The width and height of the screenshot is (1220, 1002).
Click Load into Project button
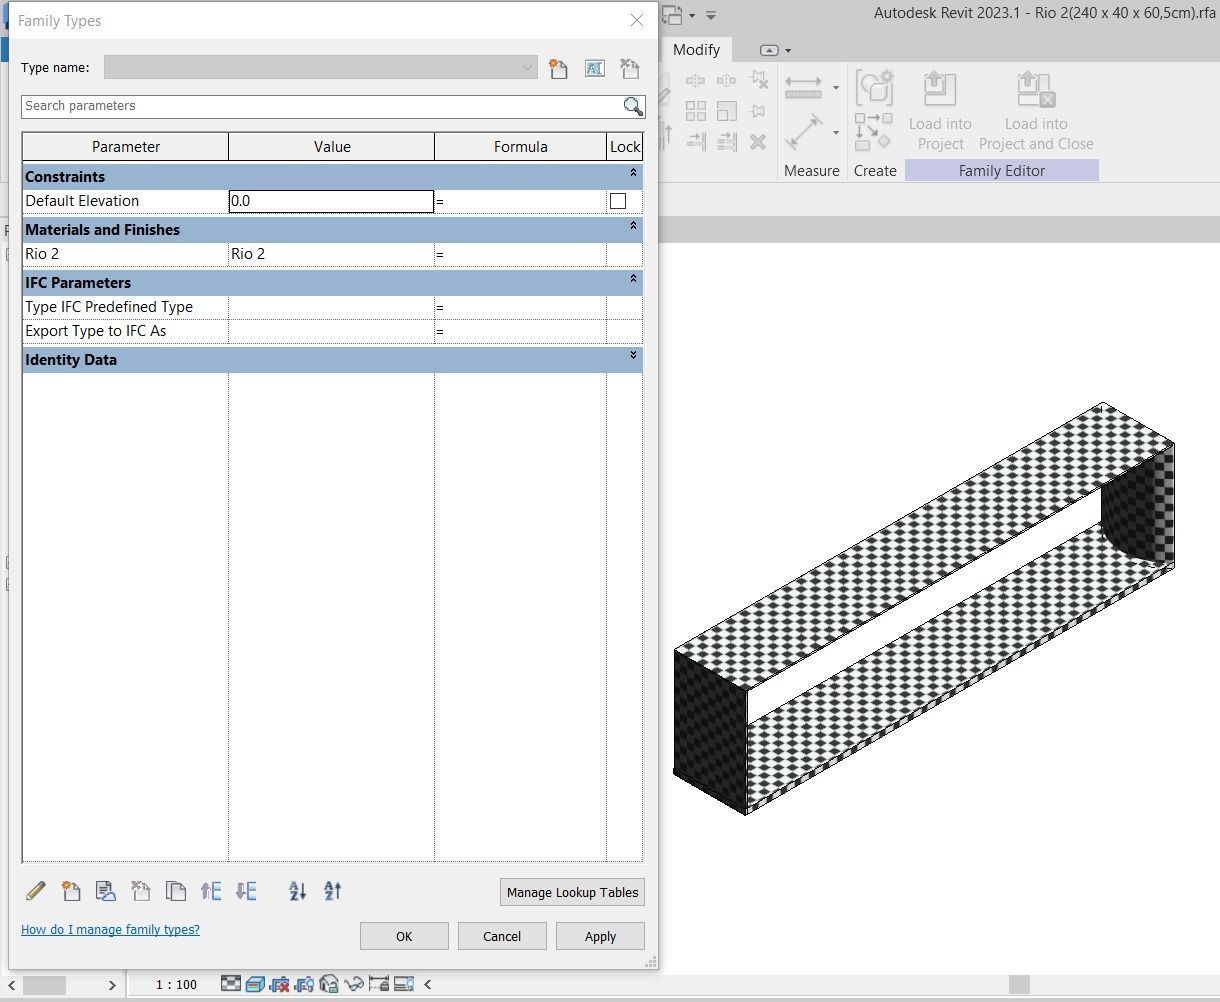pos(940,111)
